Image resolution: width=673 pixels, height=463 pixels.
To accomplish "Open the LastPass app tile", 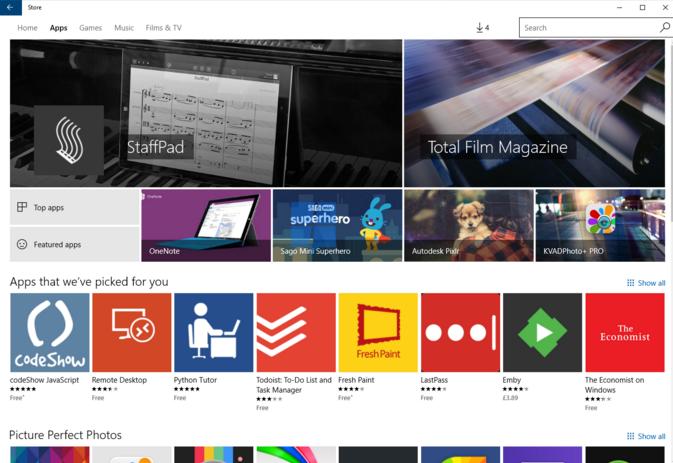I will click(x=461, y=333).
